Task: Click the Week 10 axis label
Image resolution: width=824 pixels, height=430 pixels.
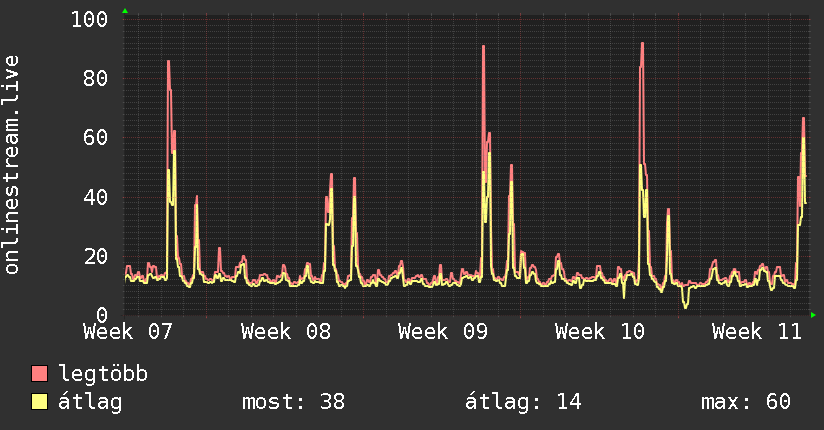Action: point(600,332)
